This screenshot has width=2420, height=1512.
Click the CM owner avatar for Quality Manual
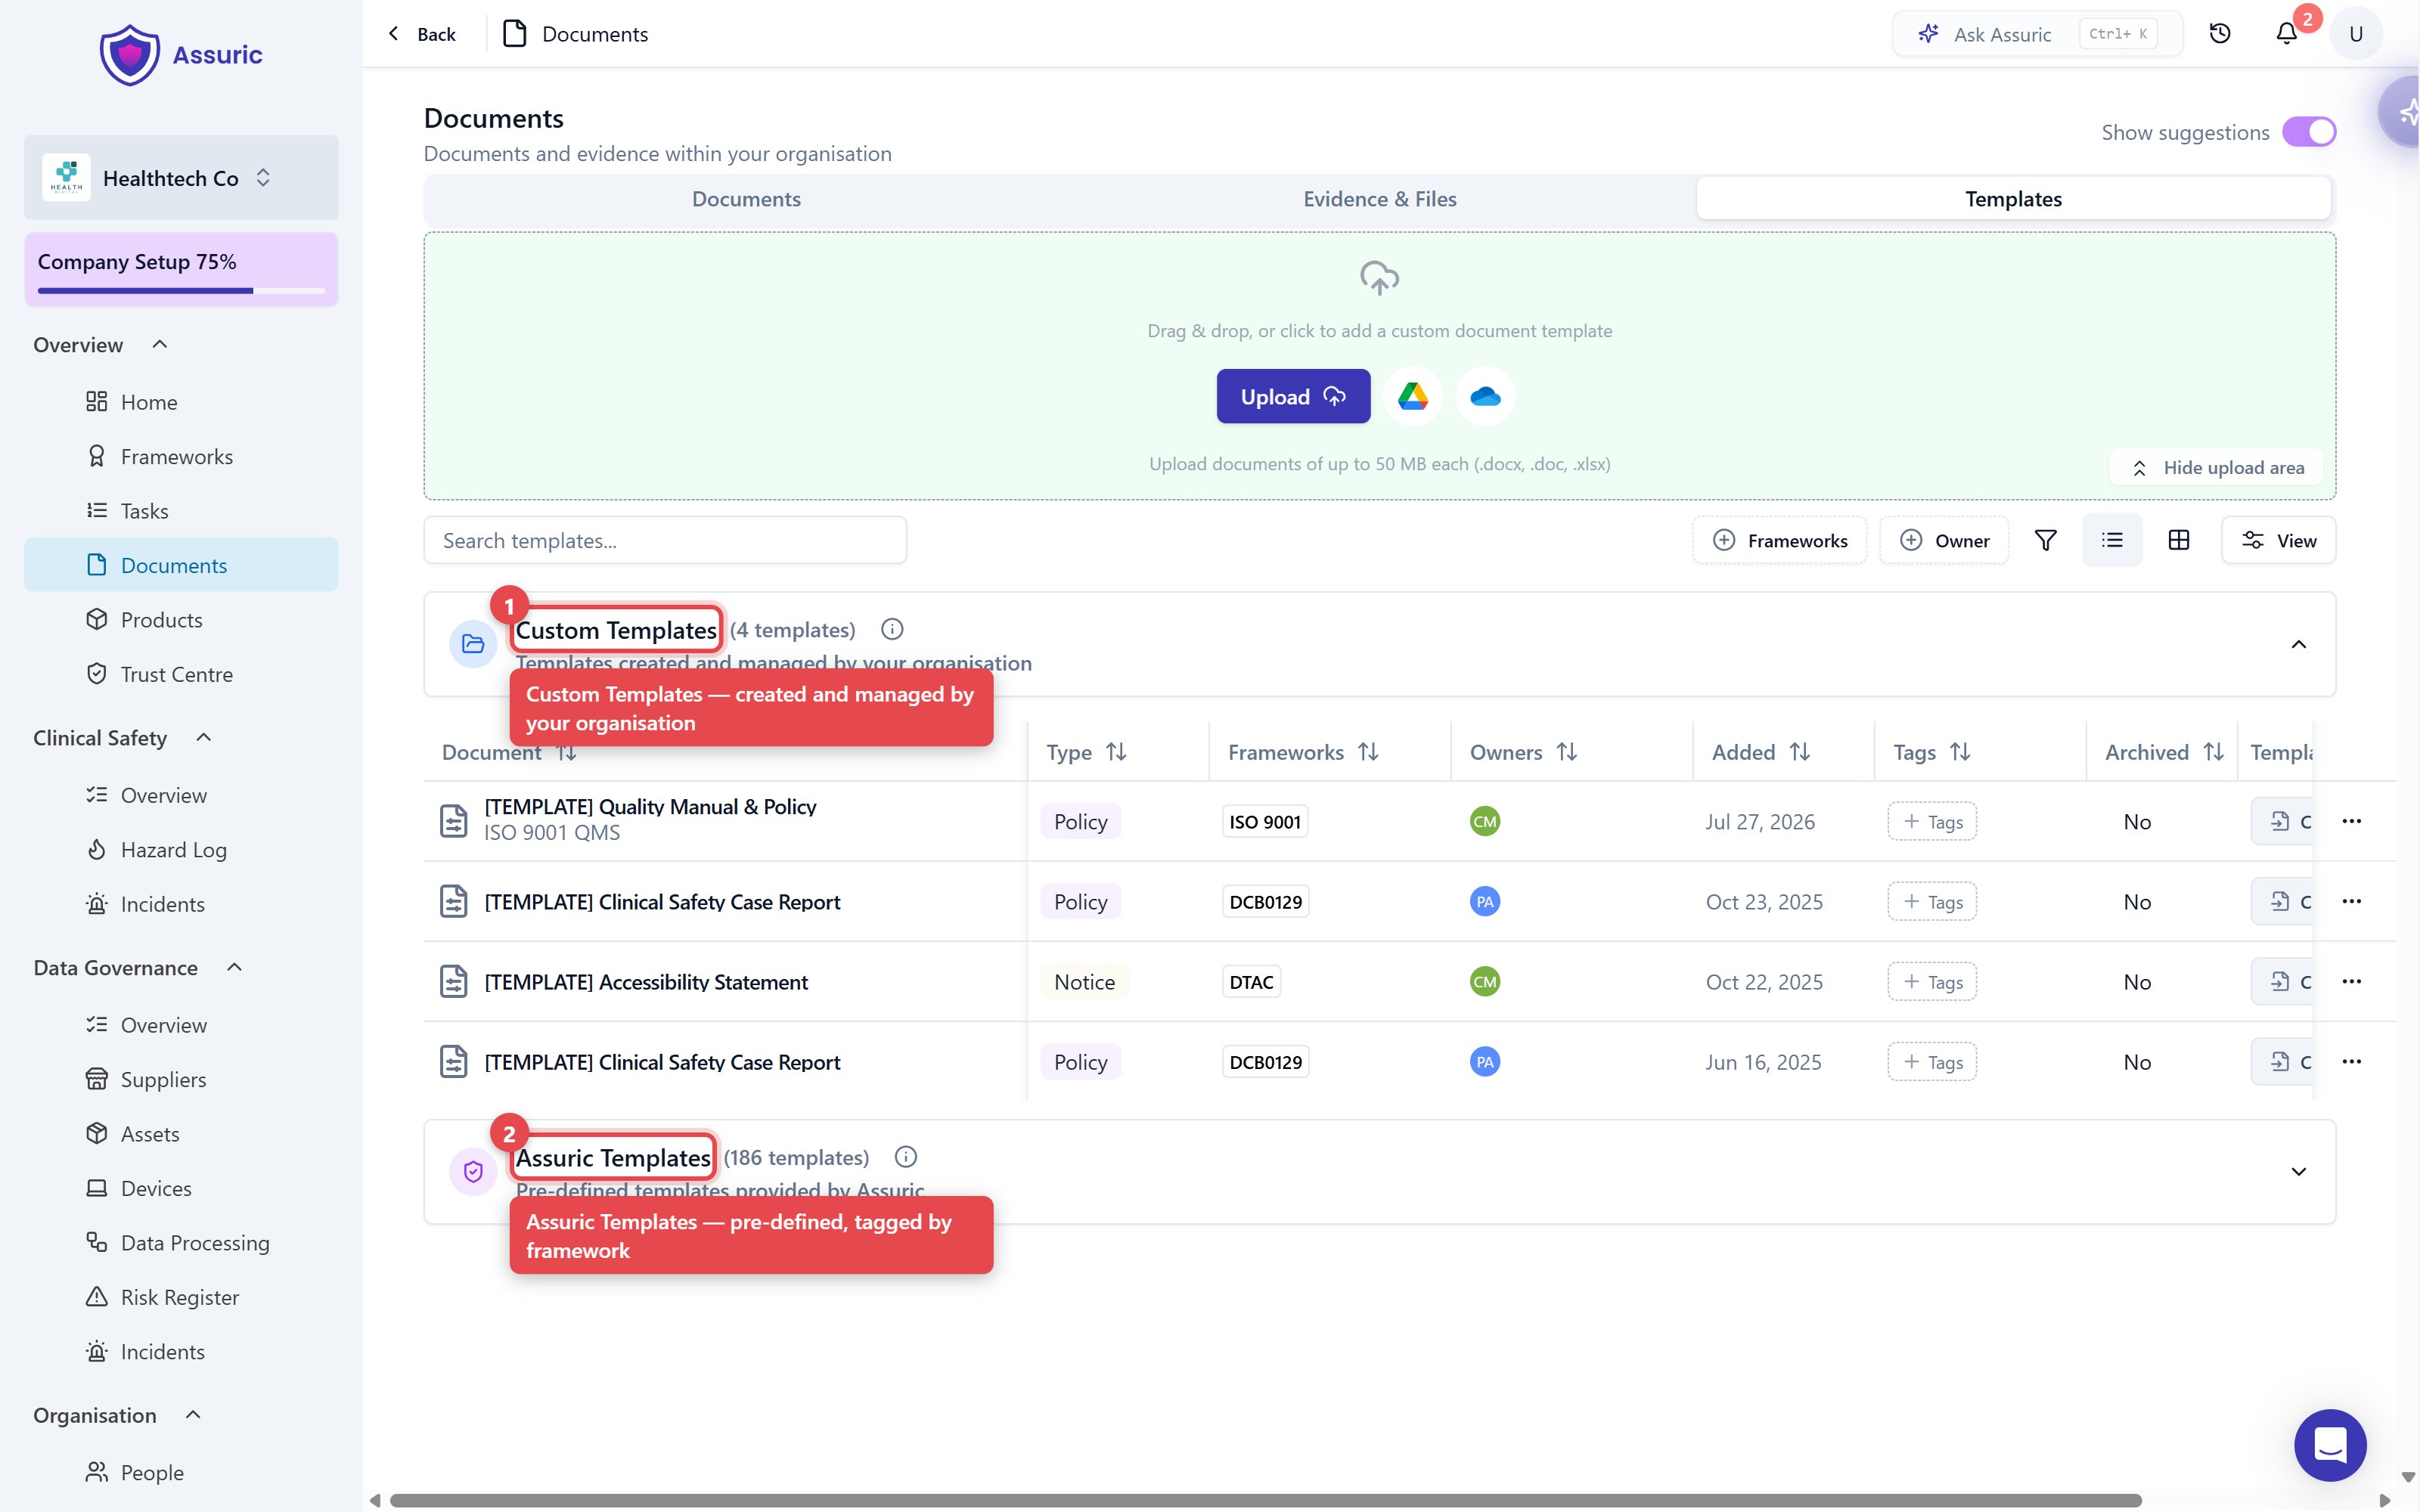coord(1484,822)
